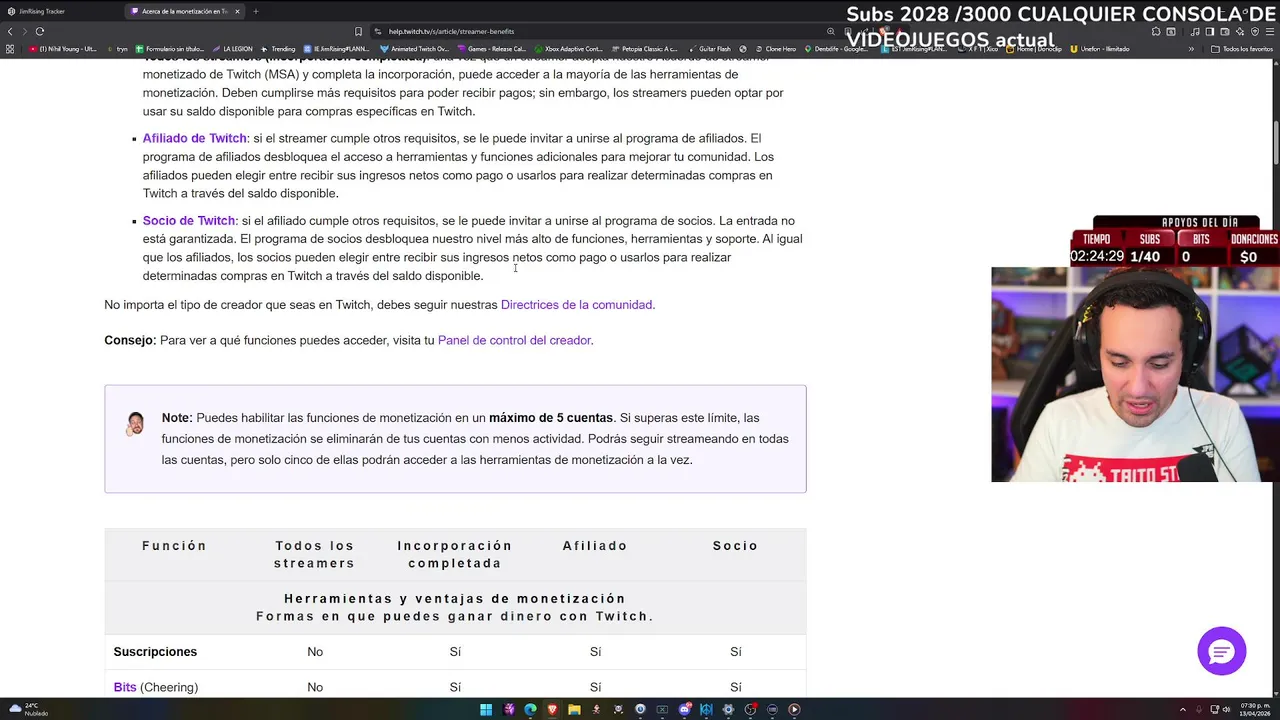Open the 'LA LEGION' bookmark
The height and width of the screenshot is (720, 1280).
point(232,49)
